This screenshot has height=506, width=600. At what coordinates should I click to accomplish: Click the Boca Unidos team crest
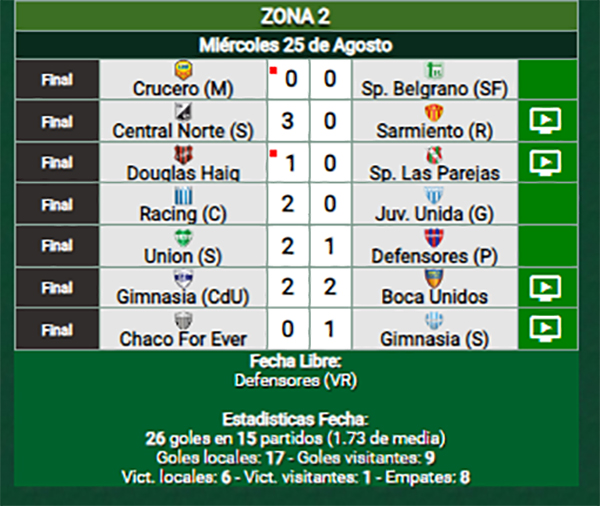[434, 279]
